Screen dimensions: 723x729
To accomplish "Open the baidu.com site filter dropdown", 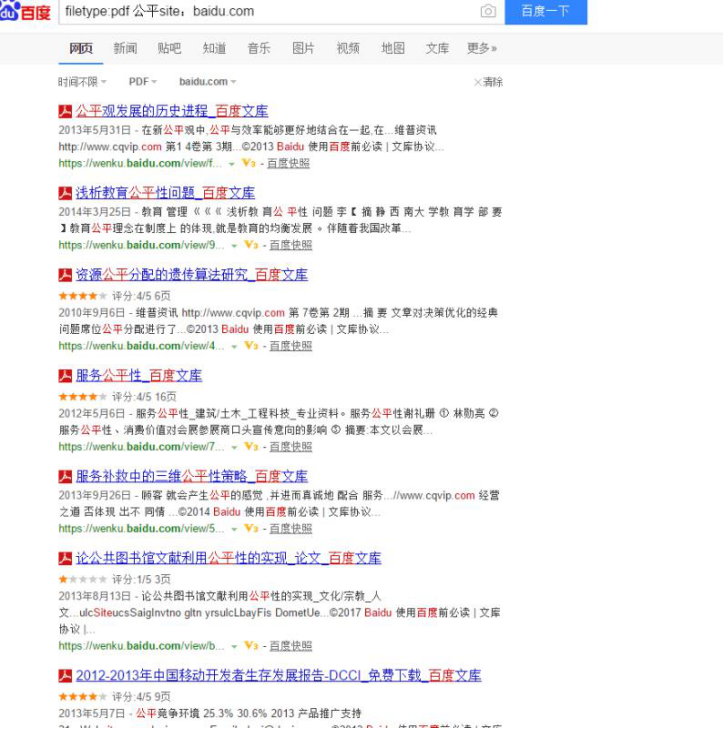I will point(208,82).
